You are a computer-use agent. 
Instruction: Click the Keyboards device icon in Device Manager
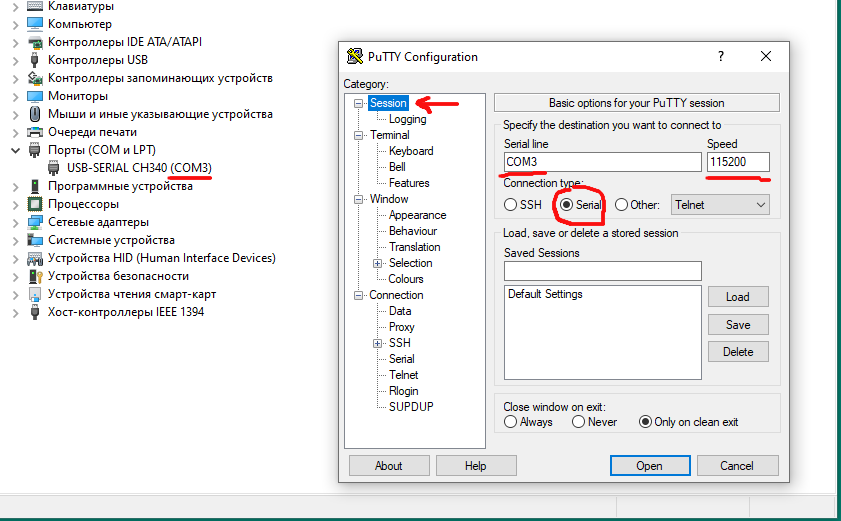35,6
